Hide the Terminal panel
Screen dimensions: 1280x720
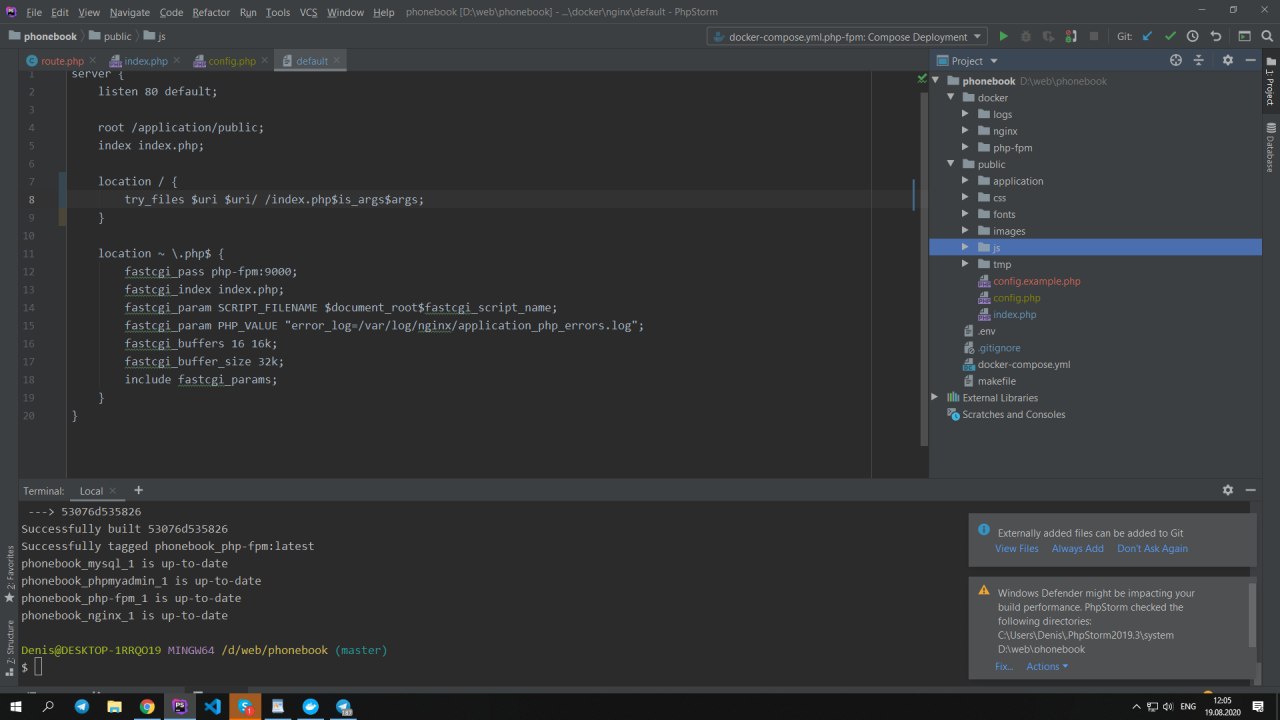[x=1251, y=490]
